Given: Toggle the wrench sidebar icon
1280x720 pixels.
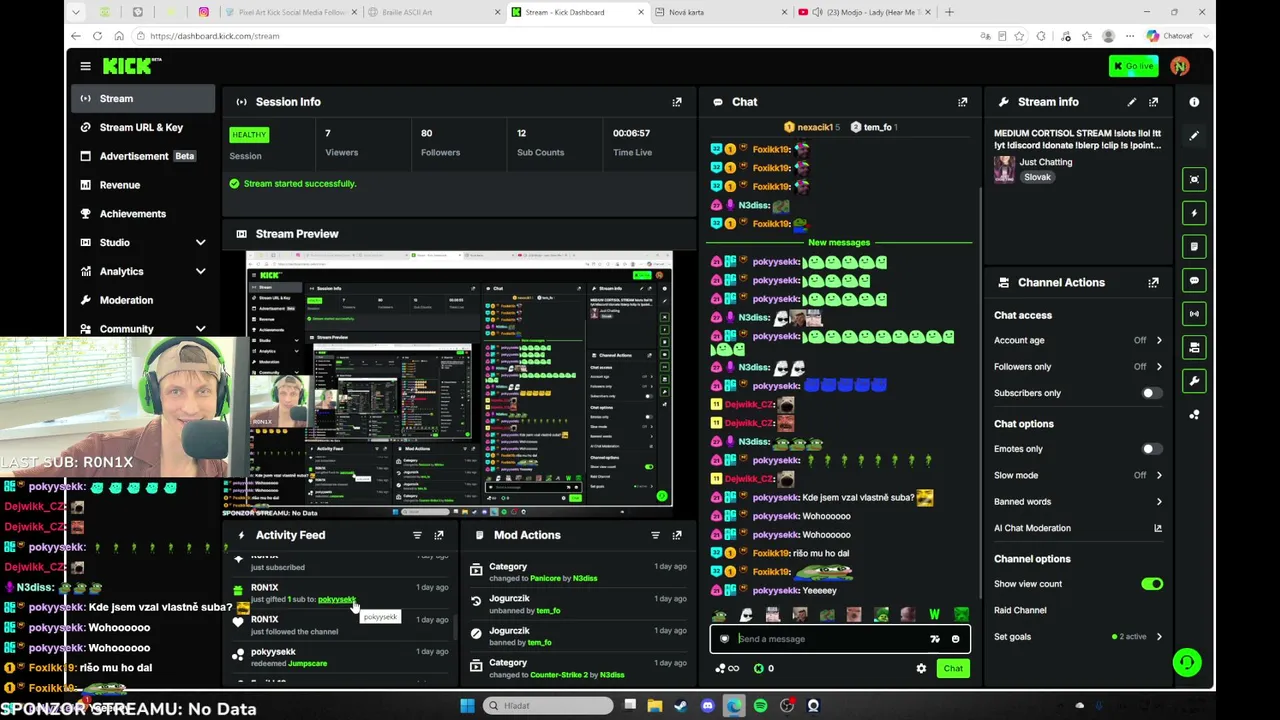Looking at the screenshot, I should tap(1194, 381).
